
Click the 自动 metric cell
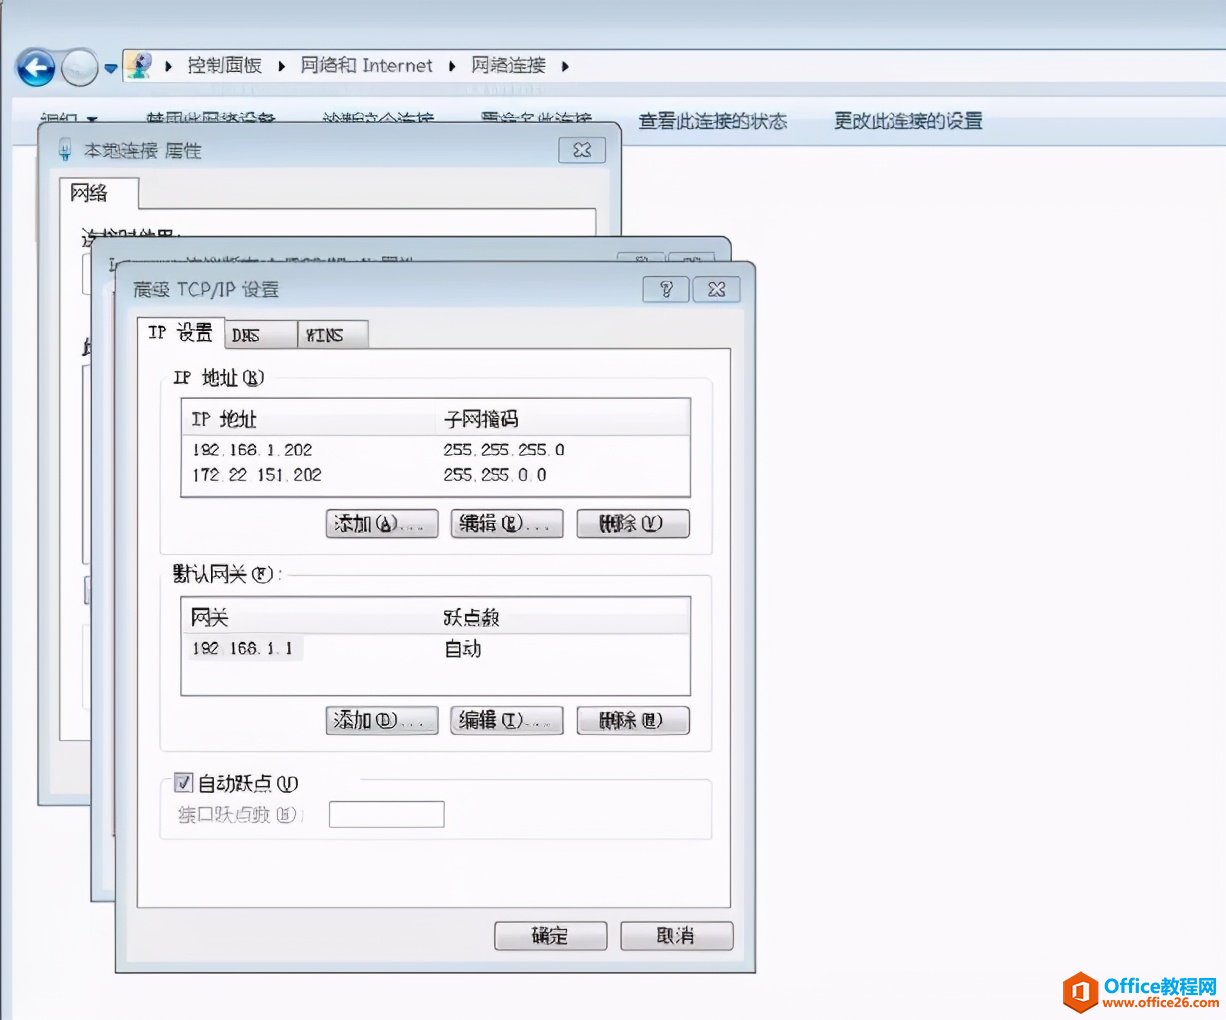463,649
